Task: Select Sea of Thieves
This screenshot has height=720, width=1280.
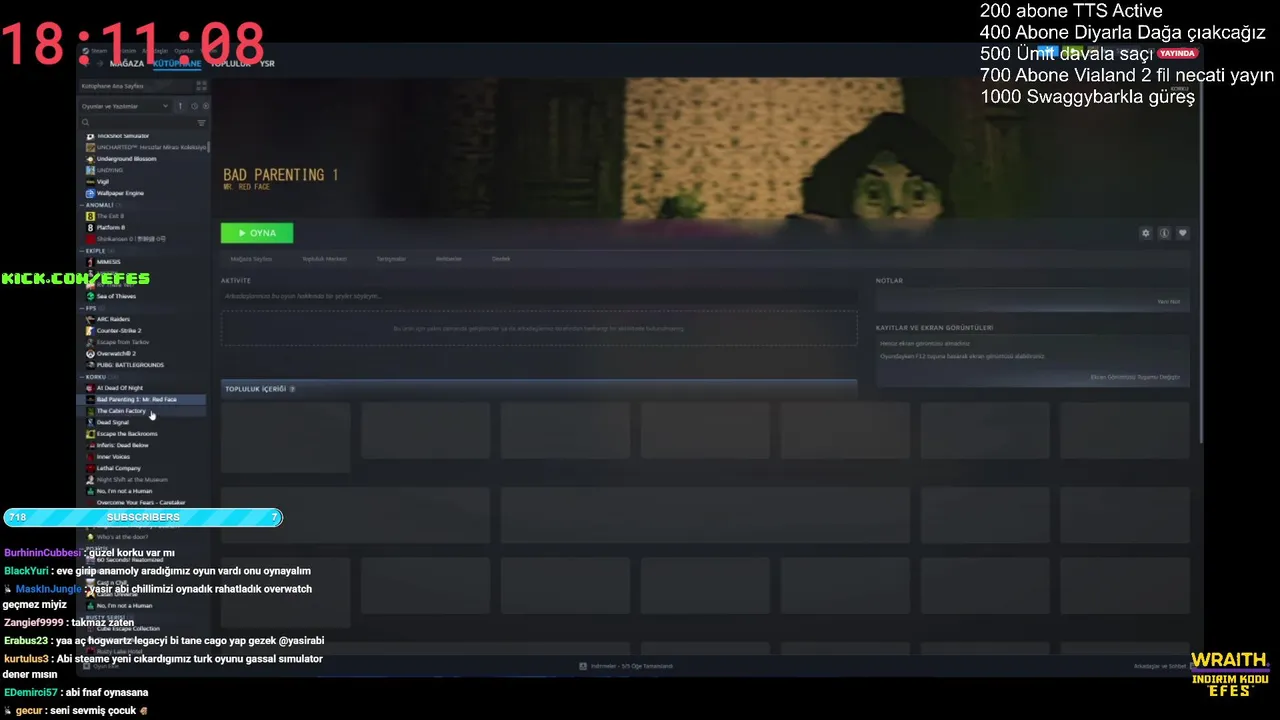Action: 116,296
